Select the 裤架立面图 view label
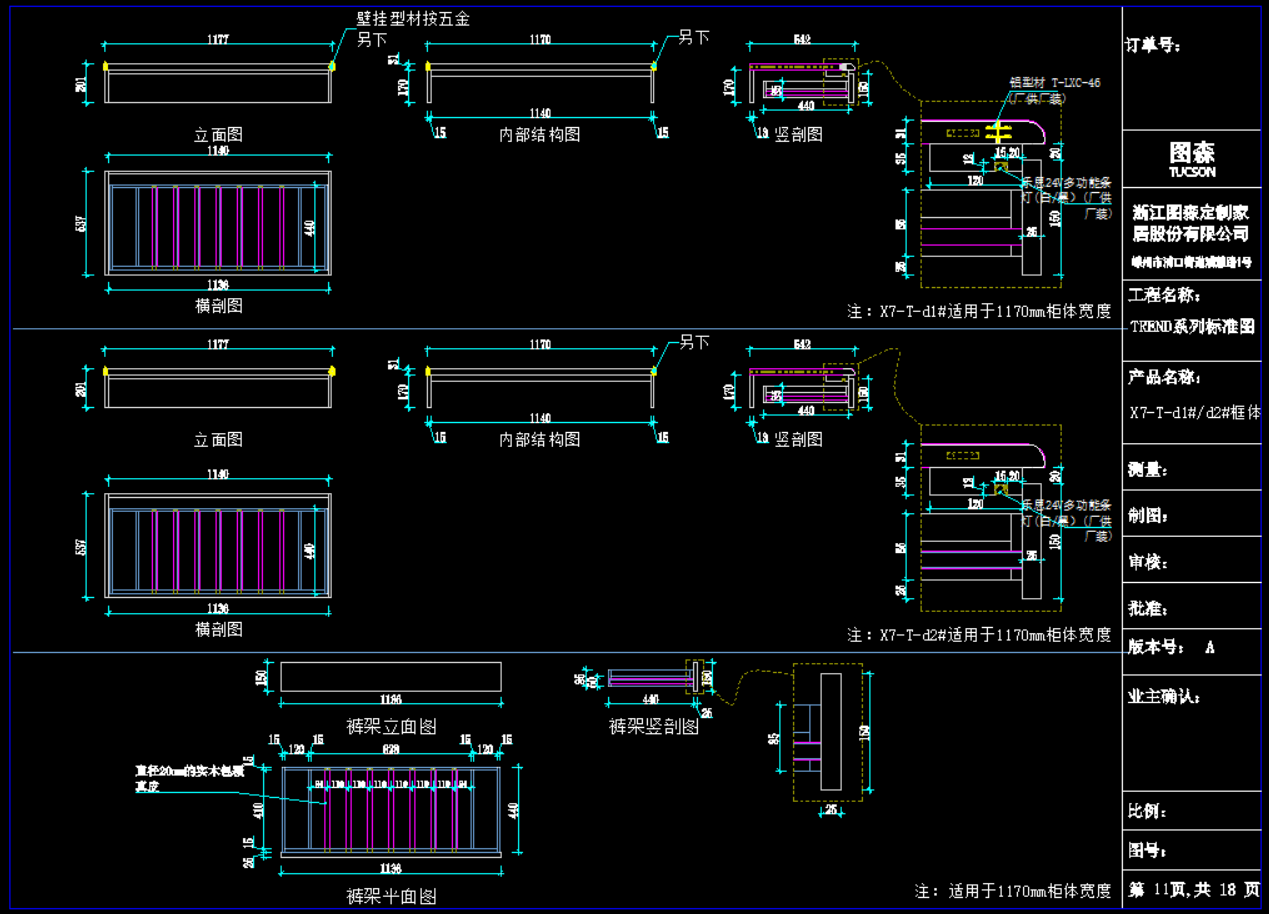 click(391, 726)
